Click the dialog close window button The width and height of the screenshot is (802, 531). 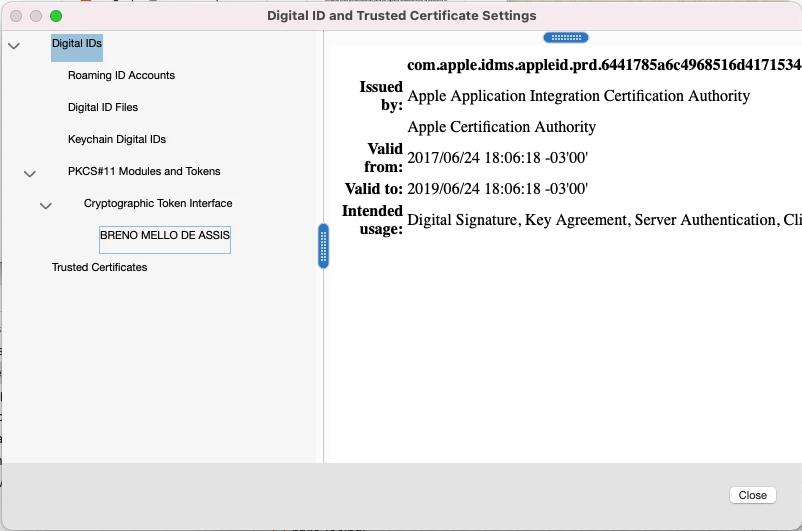(16, 16)
